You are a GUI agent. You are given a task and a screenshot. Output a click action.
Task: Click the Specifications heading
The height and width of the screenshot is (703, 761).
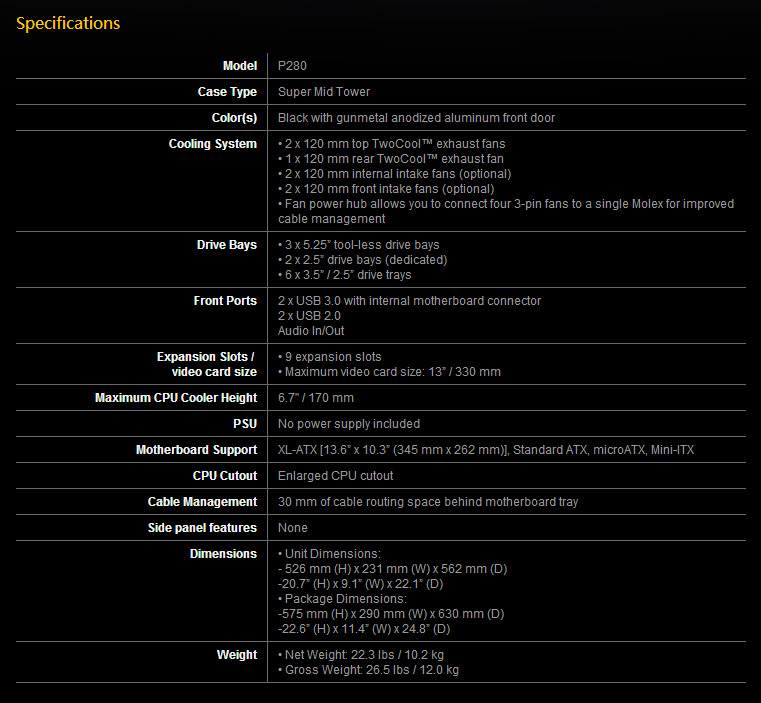point(68,23)
